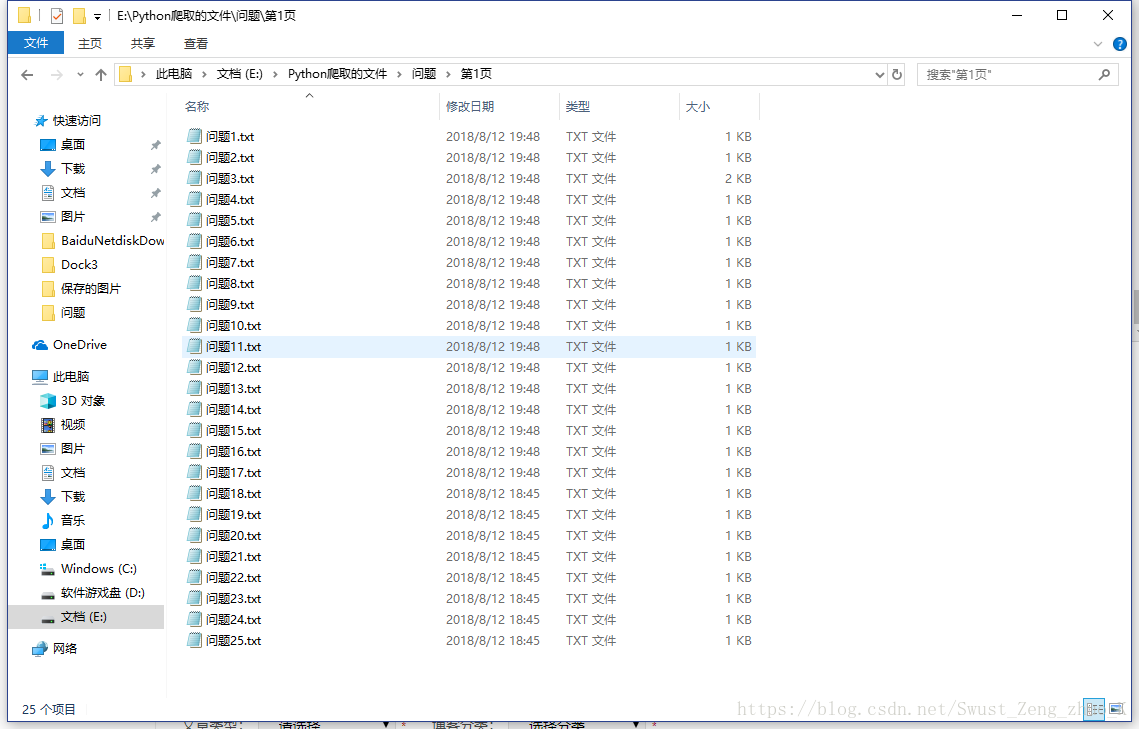This screenshot has width=1139, height=729.
Task: Open 视频 in navigation pane
Action: pyautogui.click(x=73, y=425)
